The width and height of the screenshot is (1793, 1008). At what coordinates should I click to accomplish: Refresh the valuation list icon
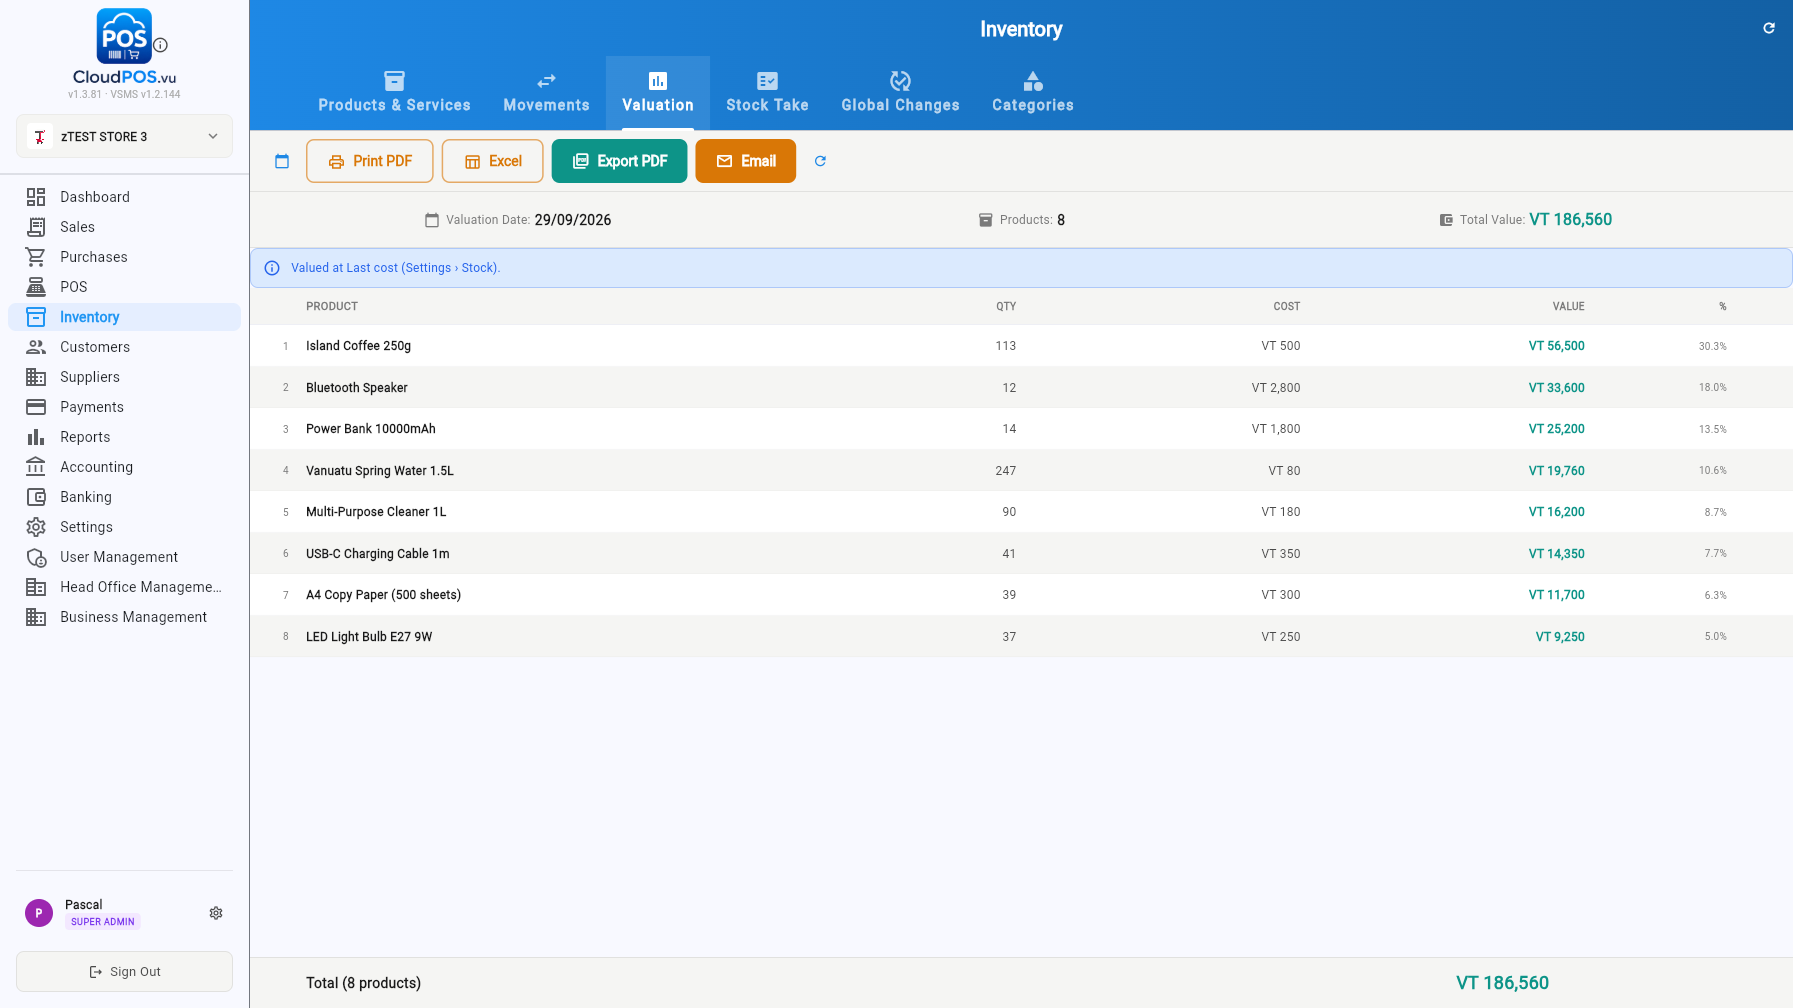820,161
